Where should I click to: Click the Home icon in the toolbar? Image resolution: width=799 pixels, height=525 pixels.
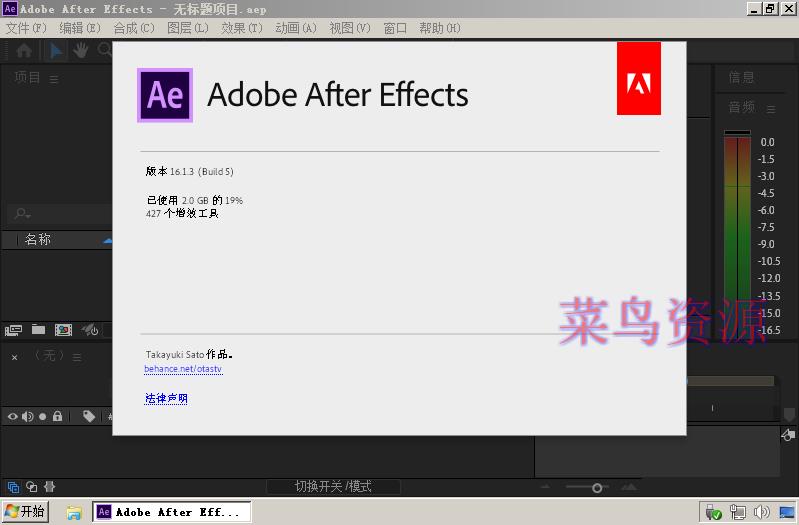click(24, 50)
